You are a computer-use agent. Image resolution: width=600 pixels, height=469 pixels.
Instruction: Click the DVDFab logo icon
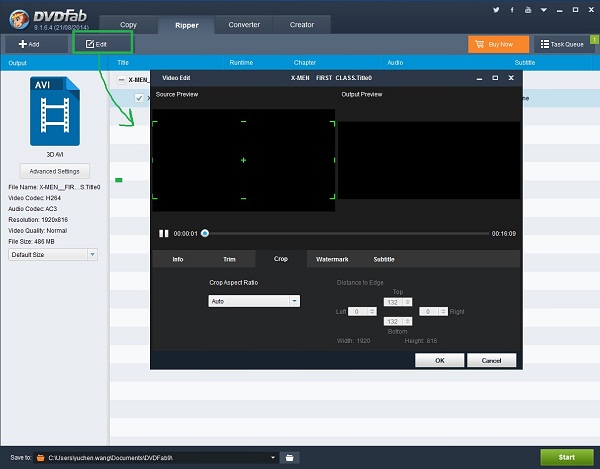click(19, 19)
